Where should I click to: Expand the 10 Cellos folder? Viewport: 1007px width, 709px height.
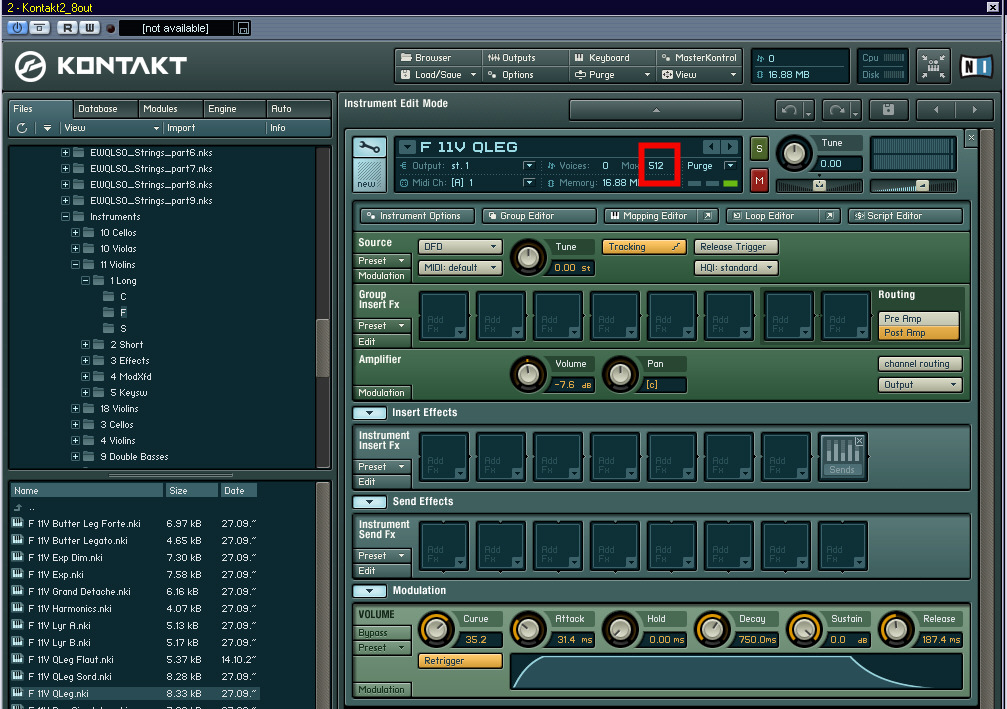tap(75, 233)
